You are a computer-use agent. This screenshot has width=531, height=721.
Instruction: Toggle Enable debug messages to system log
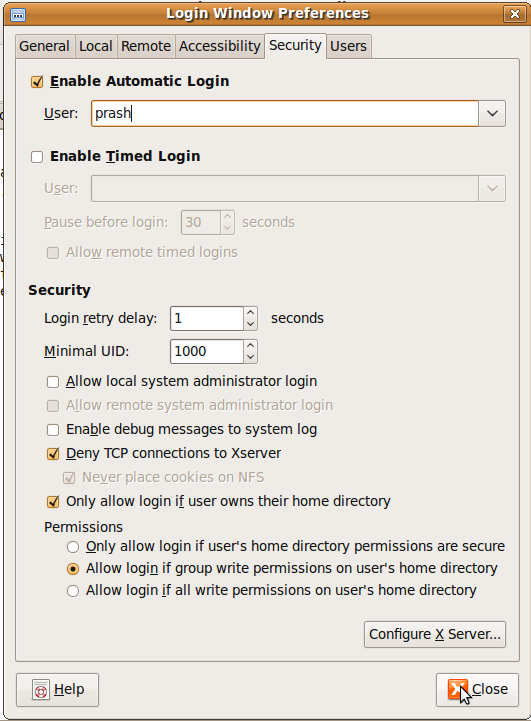click(x=53, y=429)
